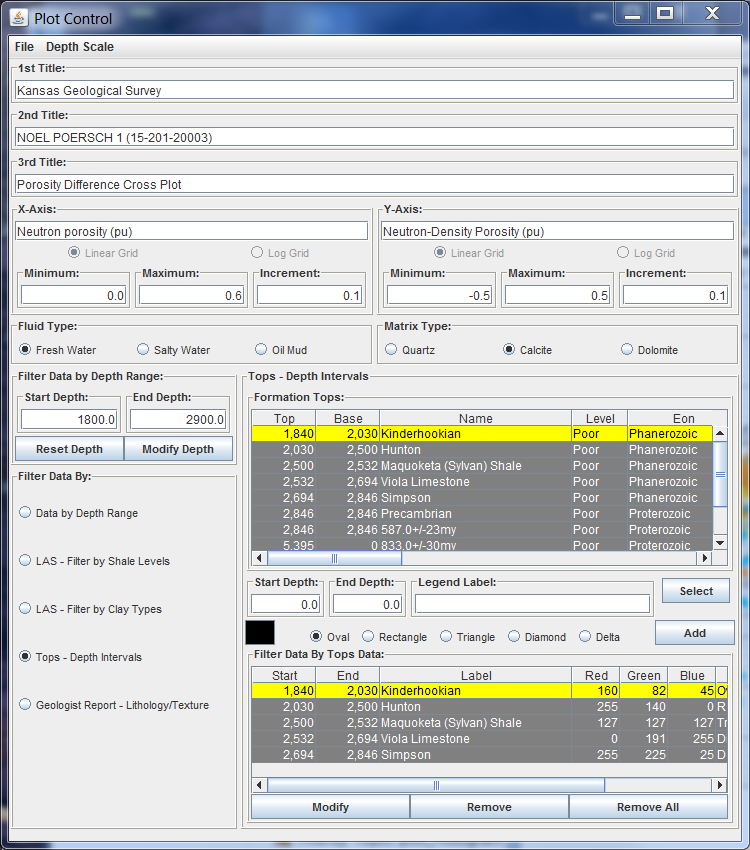Open the File menu

[24, 47]
